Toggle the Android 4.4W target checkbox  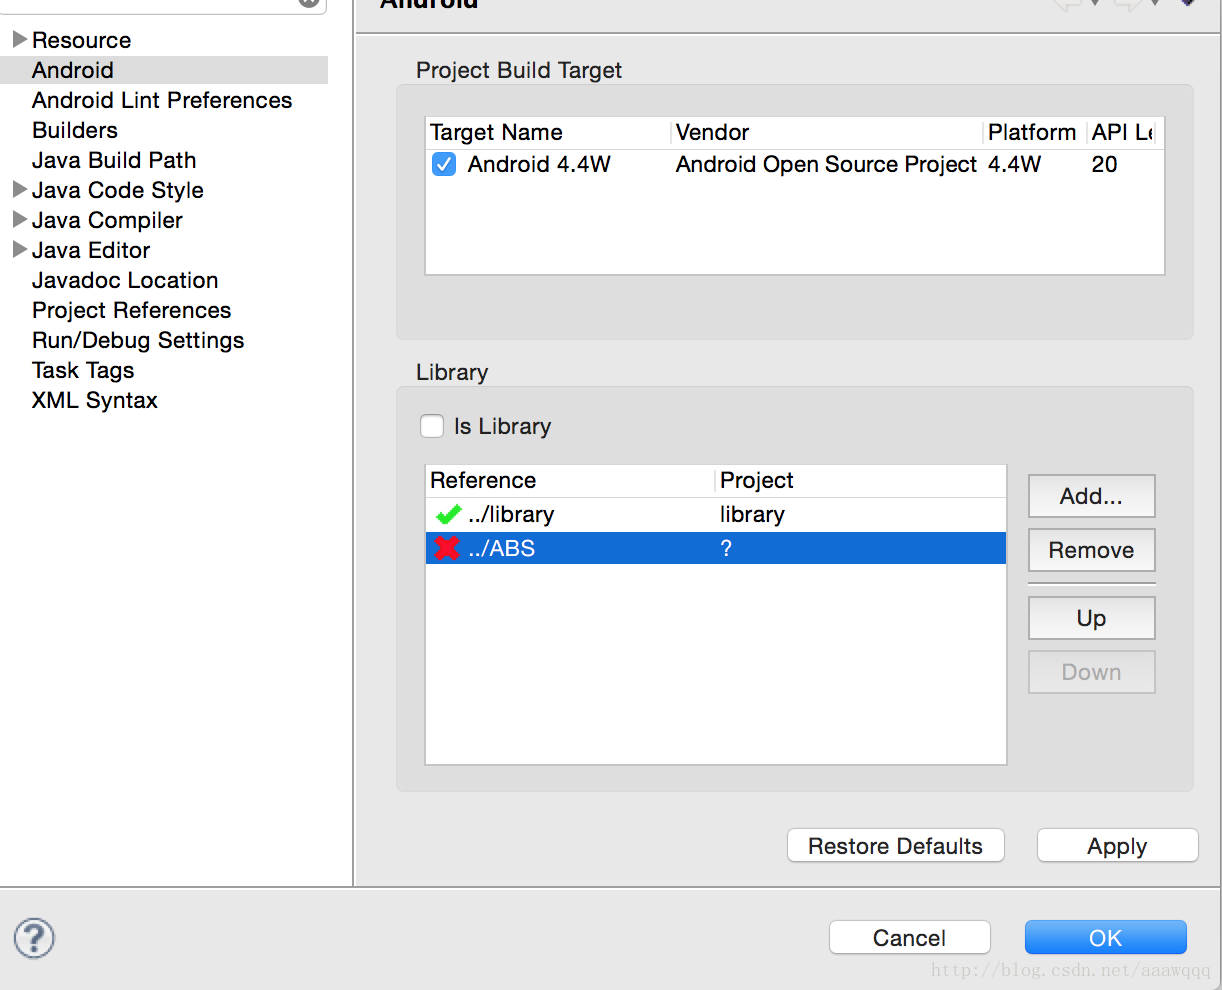click(x=444, y=164)
